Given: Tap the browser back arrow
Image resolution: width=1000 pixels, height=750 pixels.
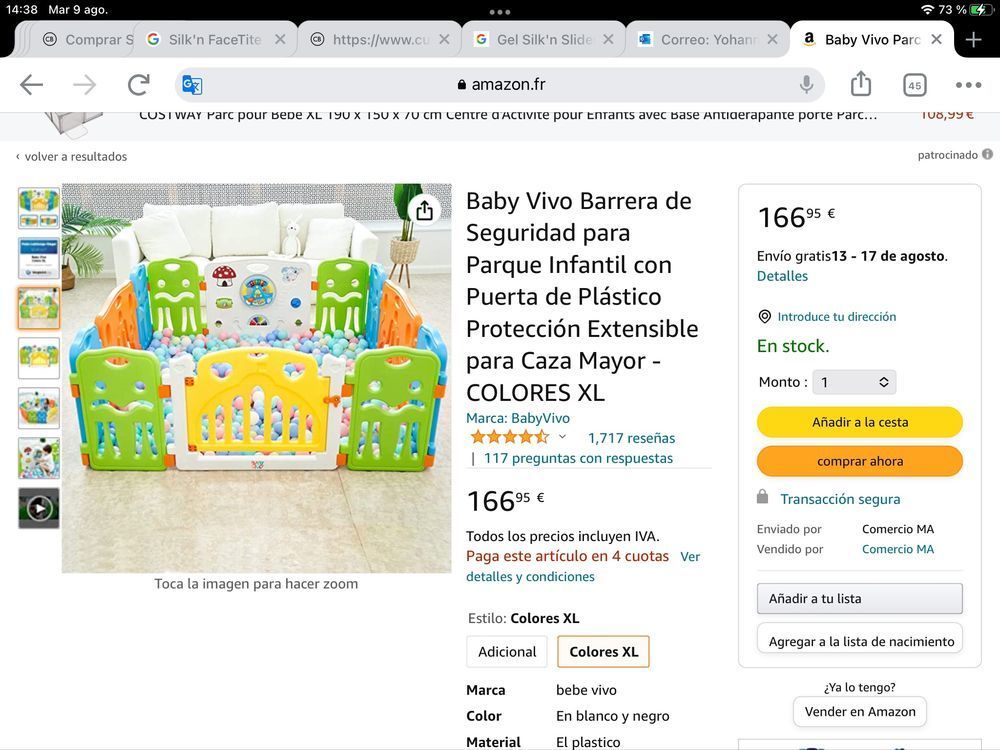Looking at the screenshot, I should pos(31,85).
